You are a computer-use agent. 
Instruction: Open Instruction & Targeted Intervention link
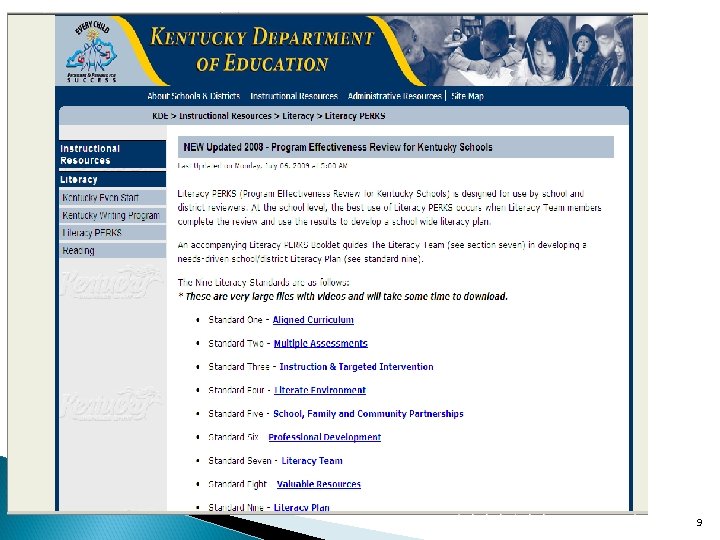356,367
